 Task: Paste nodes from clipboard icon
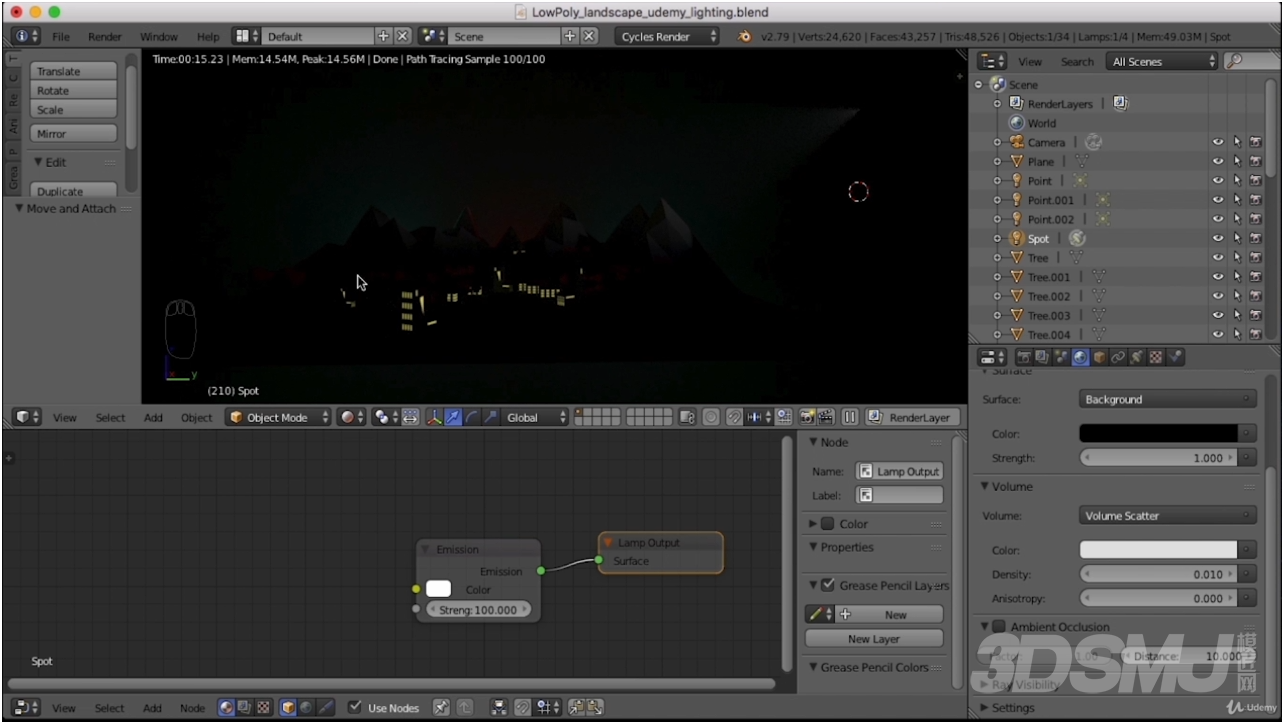[595, 707]
